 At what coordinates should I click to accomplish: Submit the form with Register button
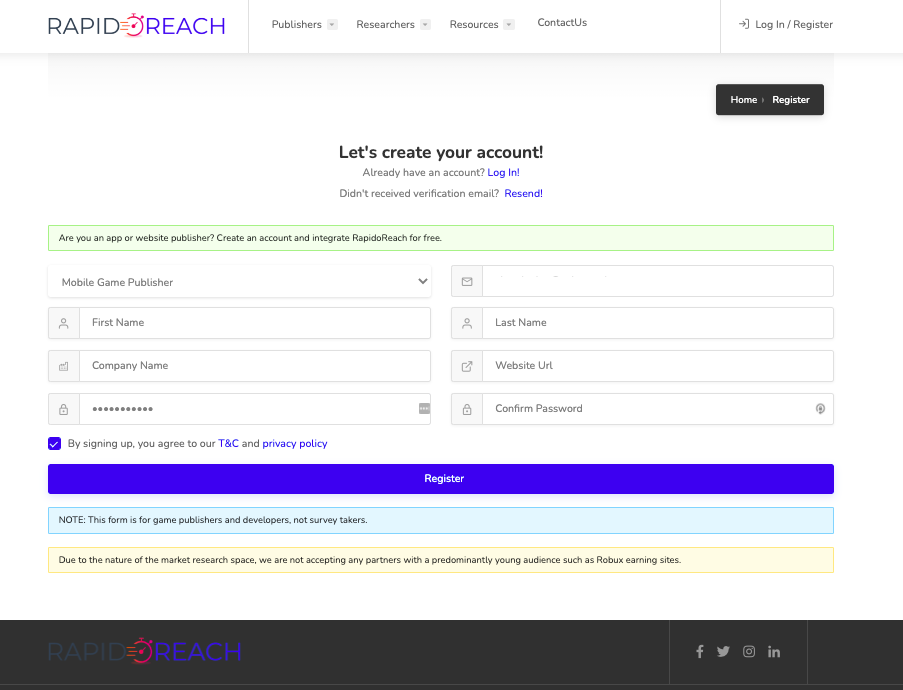pos(441,479)
